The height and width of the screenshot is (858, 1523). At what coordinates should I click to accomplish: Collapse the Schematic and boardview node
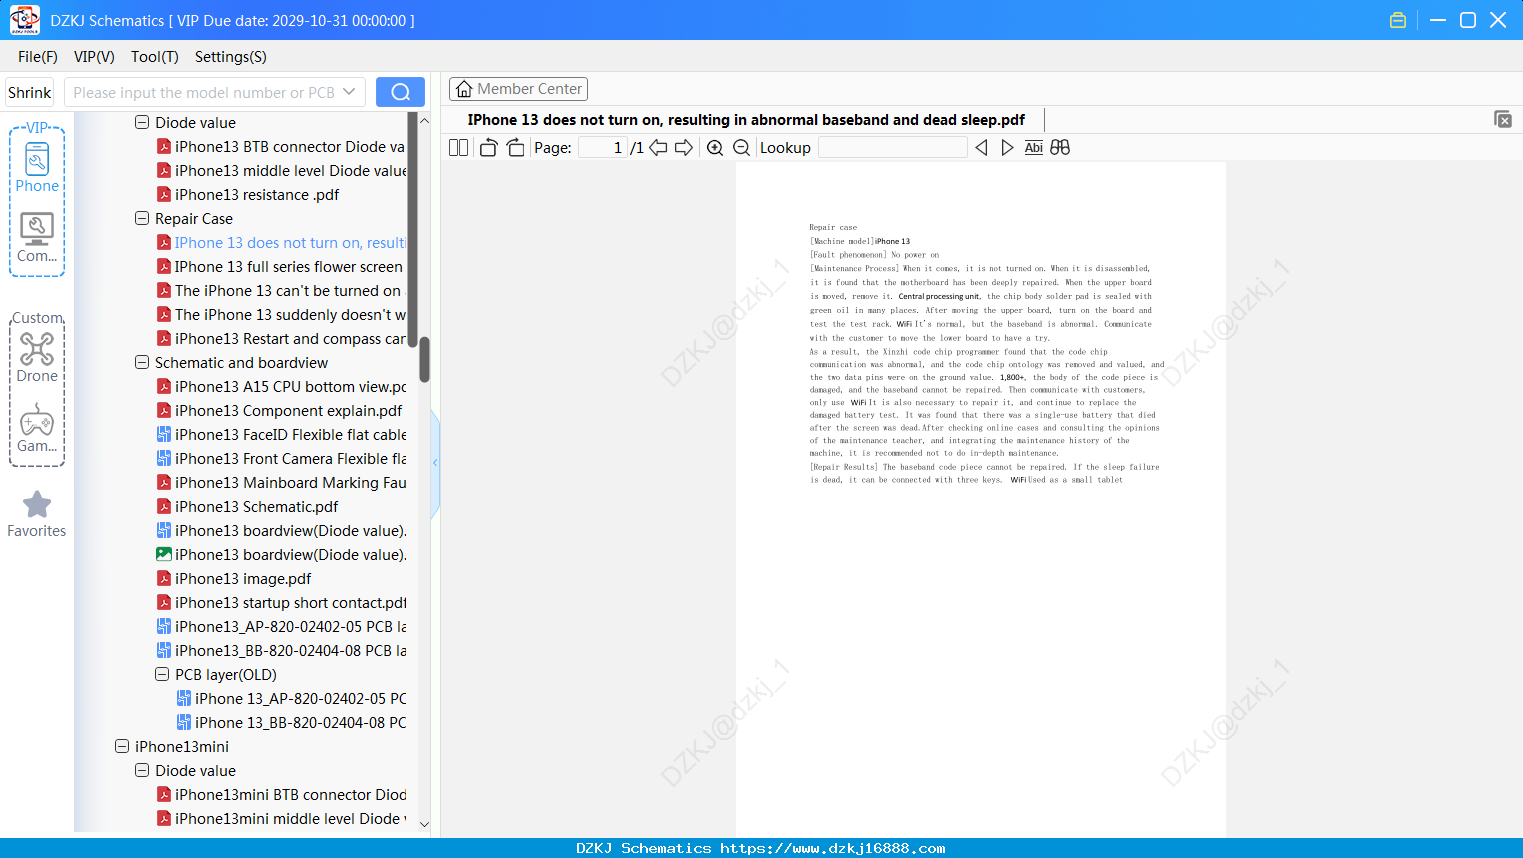(142, 362)
